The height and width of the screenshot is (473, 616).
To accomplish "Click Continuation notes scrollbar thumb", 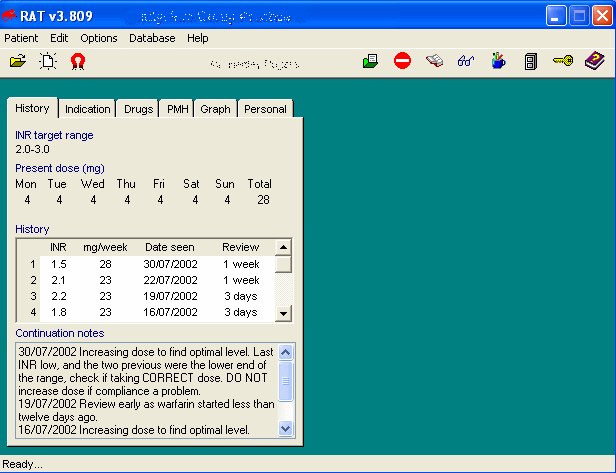I will 286,381.
